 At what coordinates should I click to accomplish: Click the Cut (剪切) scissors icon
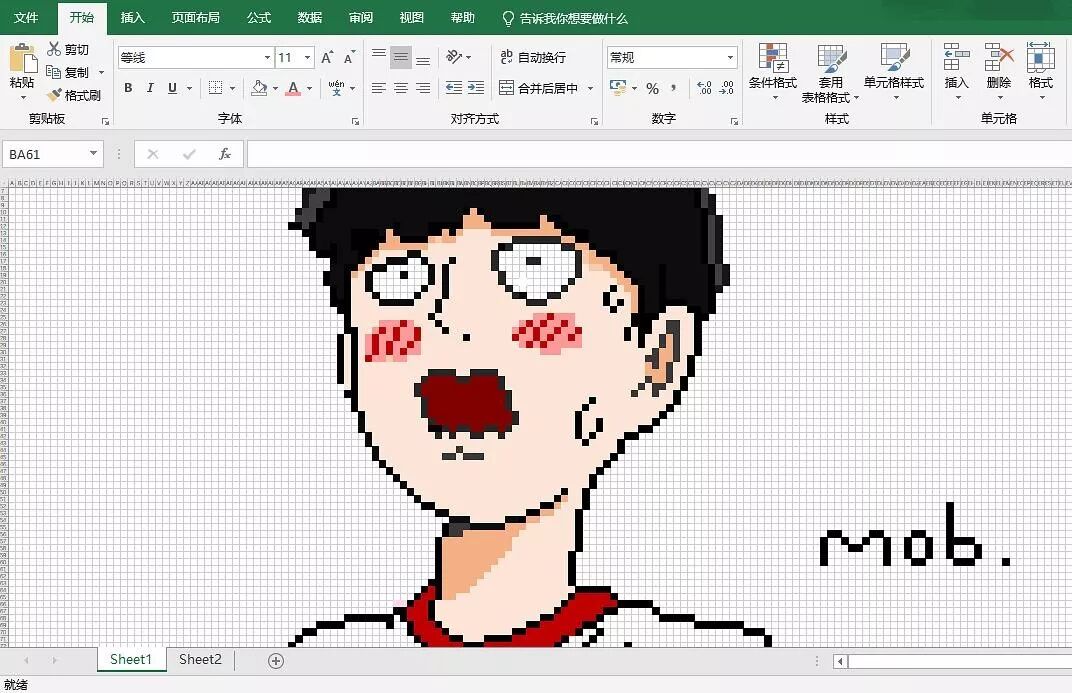pos(55,49)
